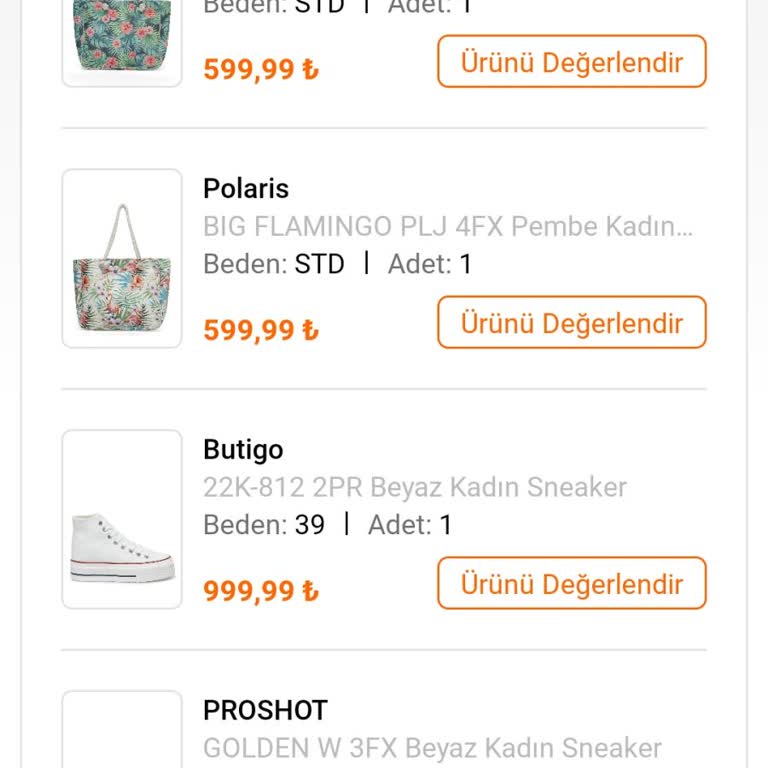Click the Polaris bag's 599,99 ₺ price
Screen dimensions: 768x768
pyautogui.click(x=261, y=330)
